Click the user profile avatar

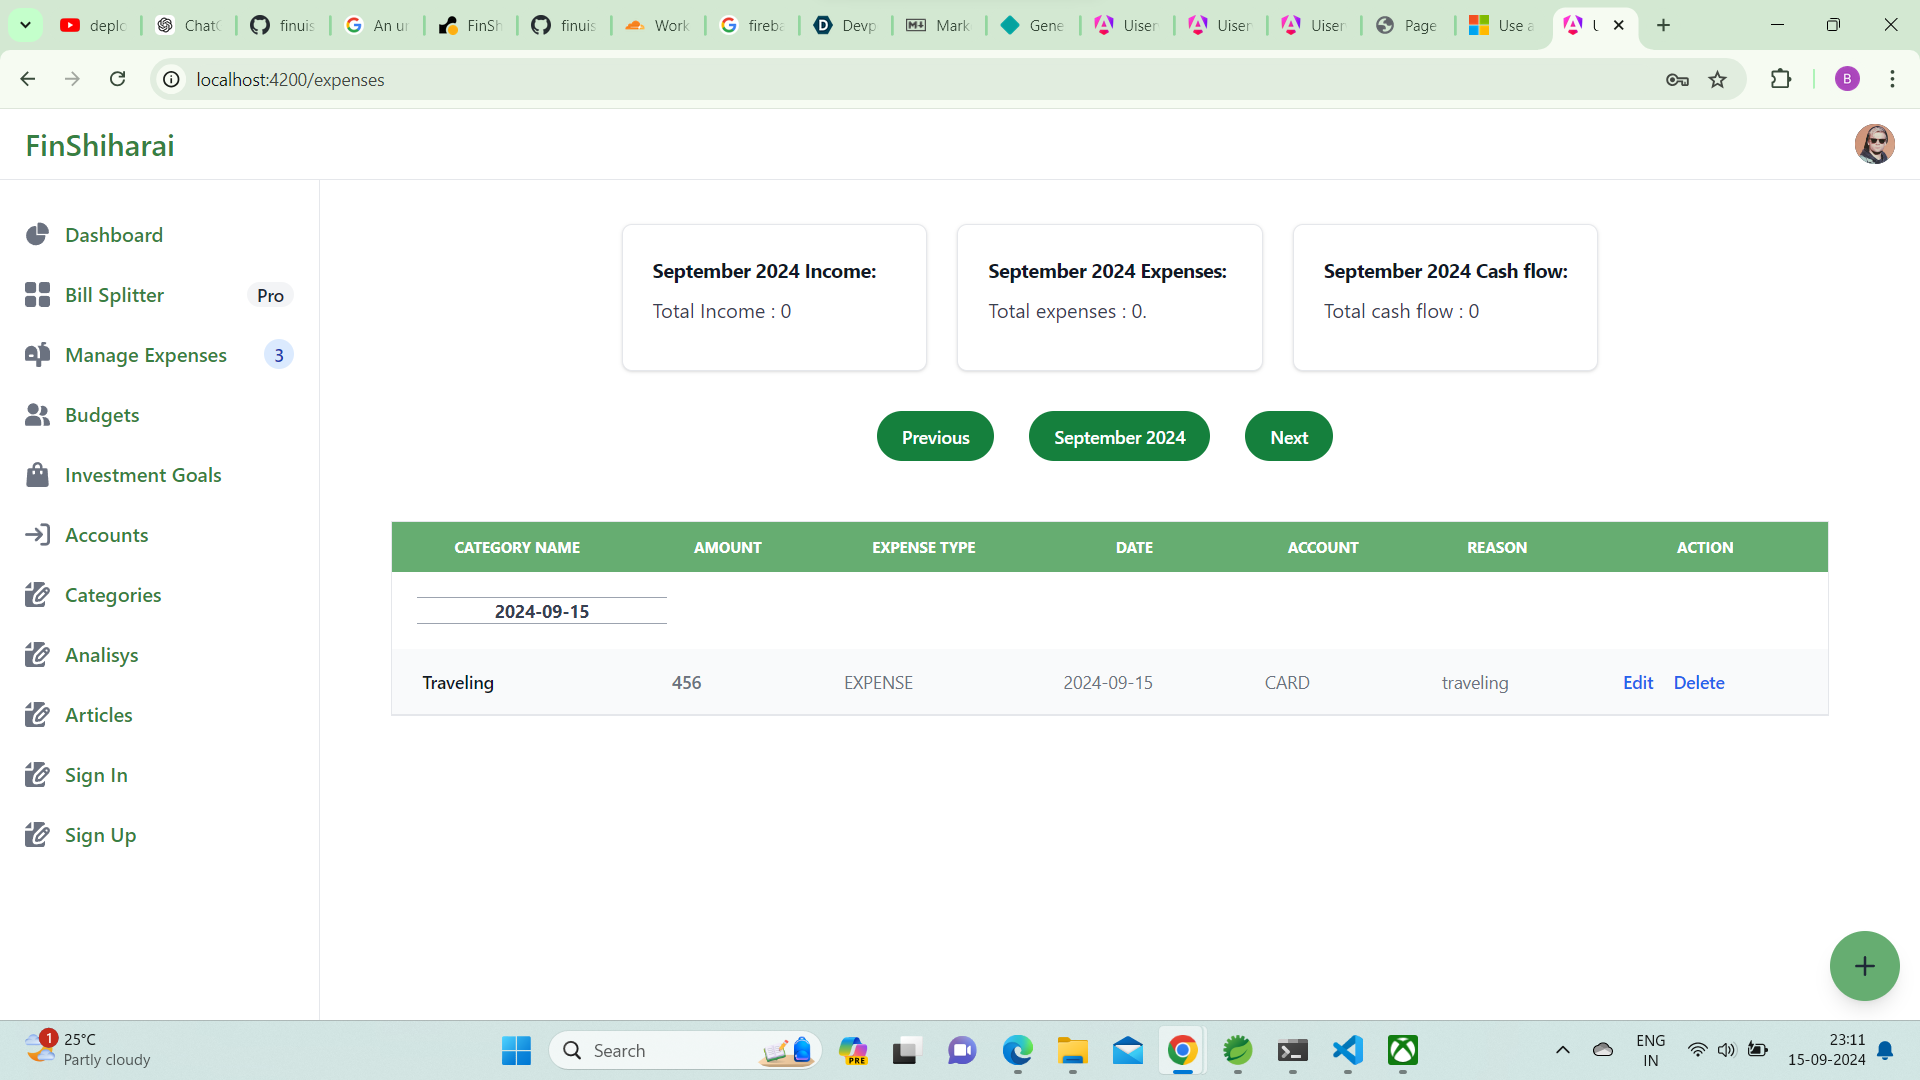(1874, 145)
